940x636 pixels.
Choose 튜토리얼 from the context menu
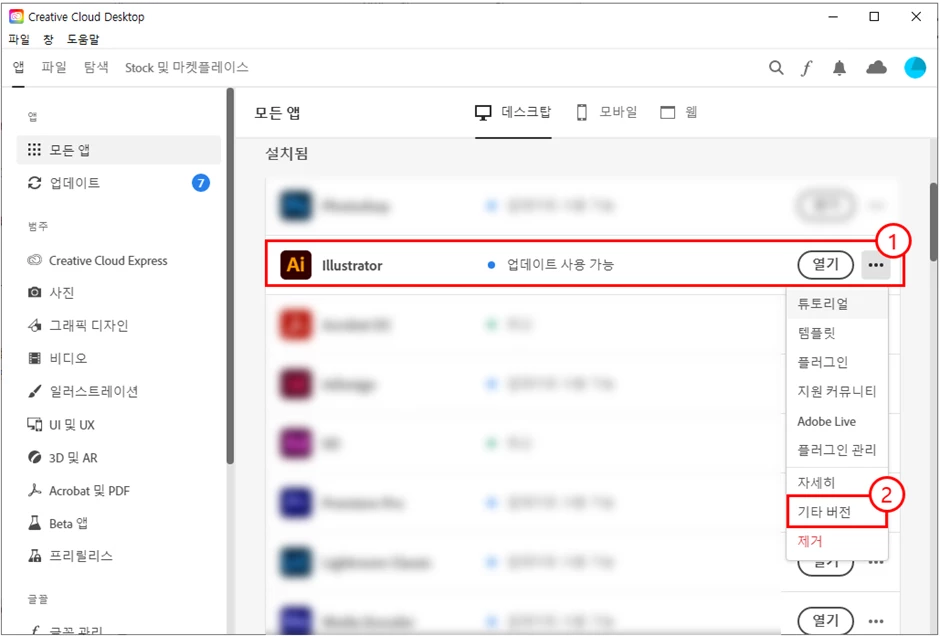tap(837, 303)
